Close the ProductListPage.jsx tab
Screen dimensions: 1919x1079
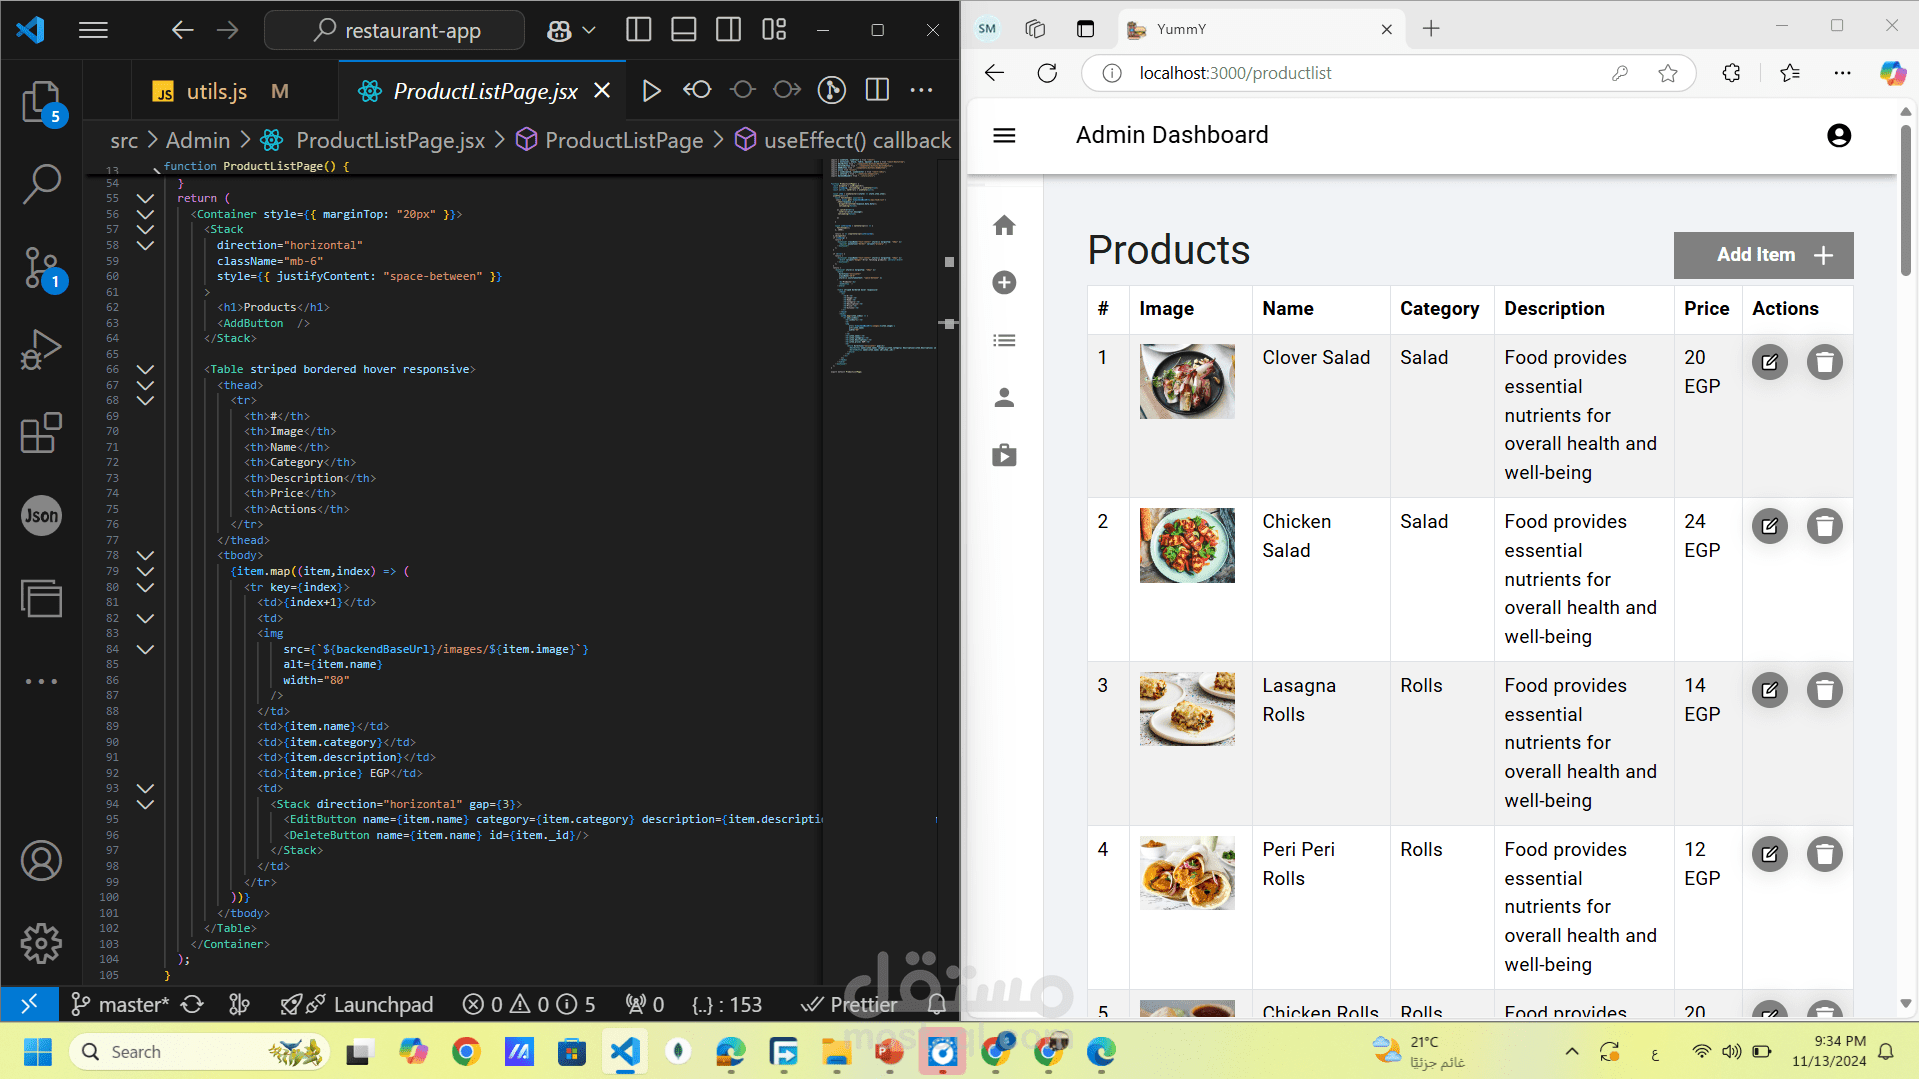602,91
